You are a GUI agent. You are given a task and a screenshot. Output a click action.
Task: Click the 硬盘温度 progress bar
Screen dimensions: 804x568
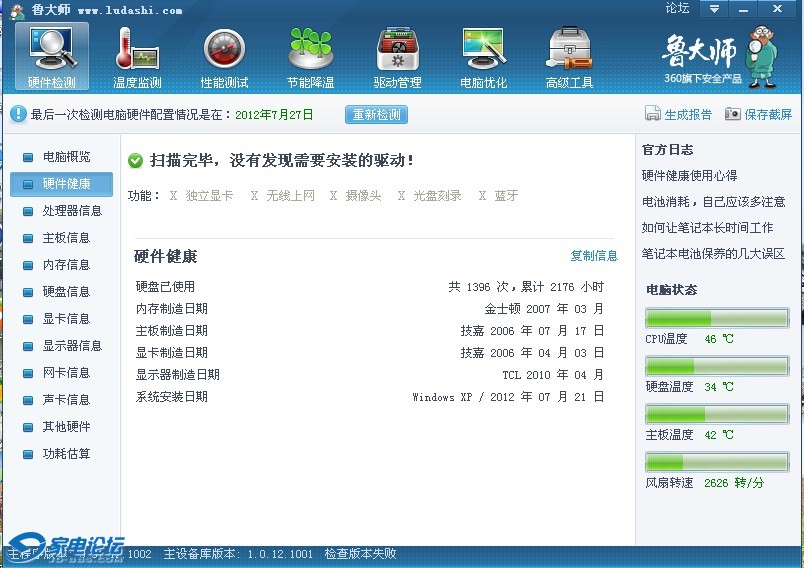[x=717, y=366]
